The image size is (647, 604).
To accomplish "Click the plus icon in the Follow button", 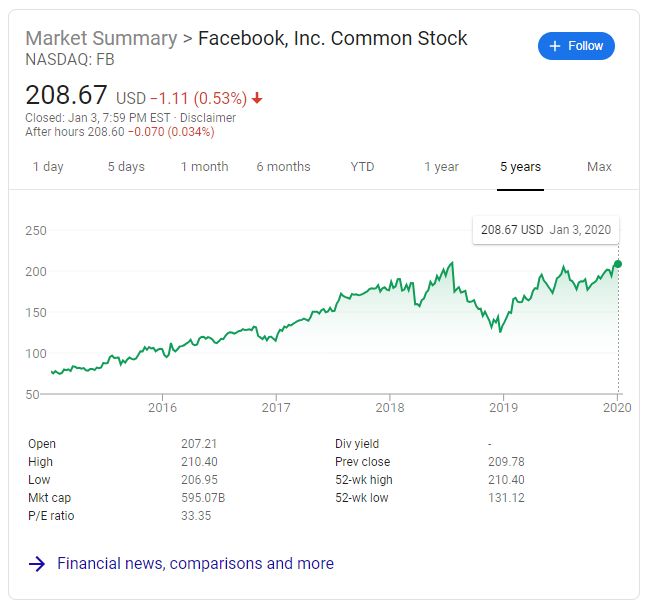I will 555,46.
